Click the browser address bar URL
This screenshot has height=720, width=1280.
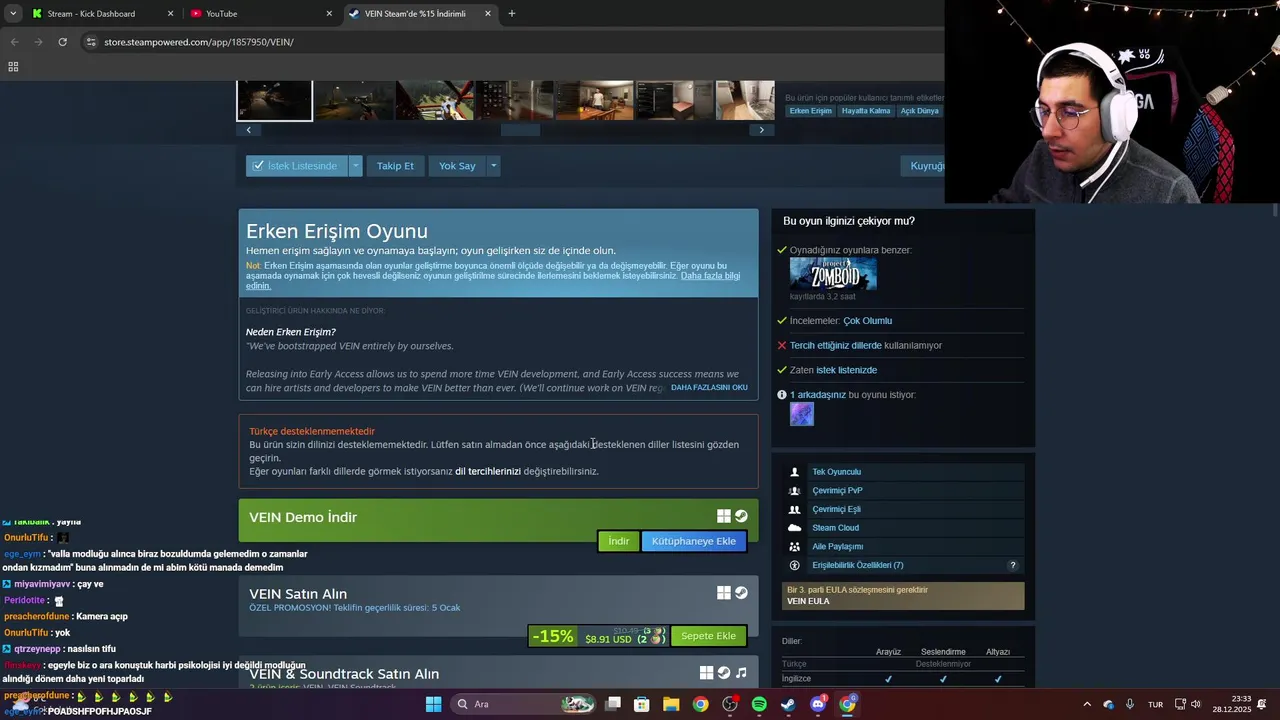[x=199, y=42]
